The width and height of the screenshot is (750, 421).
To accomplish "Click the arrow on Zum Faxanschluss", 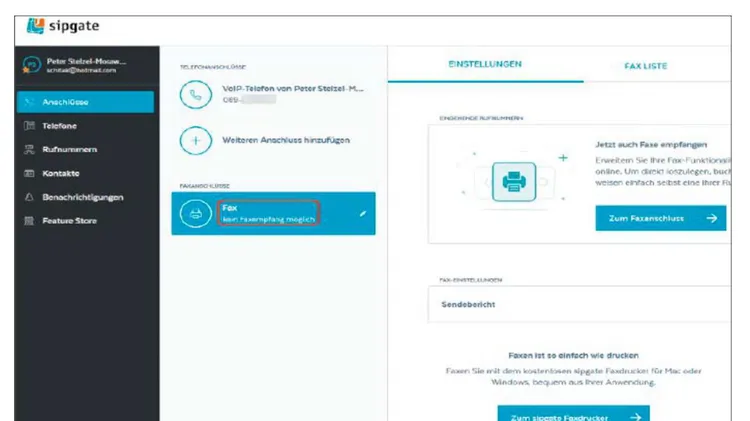I will point(712,218).
